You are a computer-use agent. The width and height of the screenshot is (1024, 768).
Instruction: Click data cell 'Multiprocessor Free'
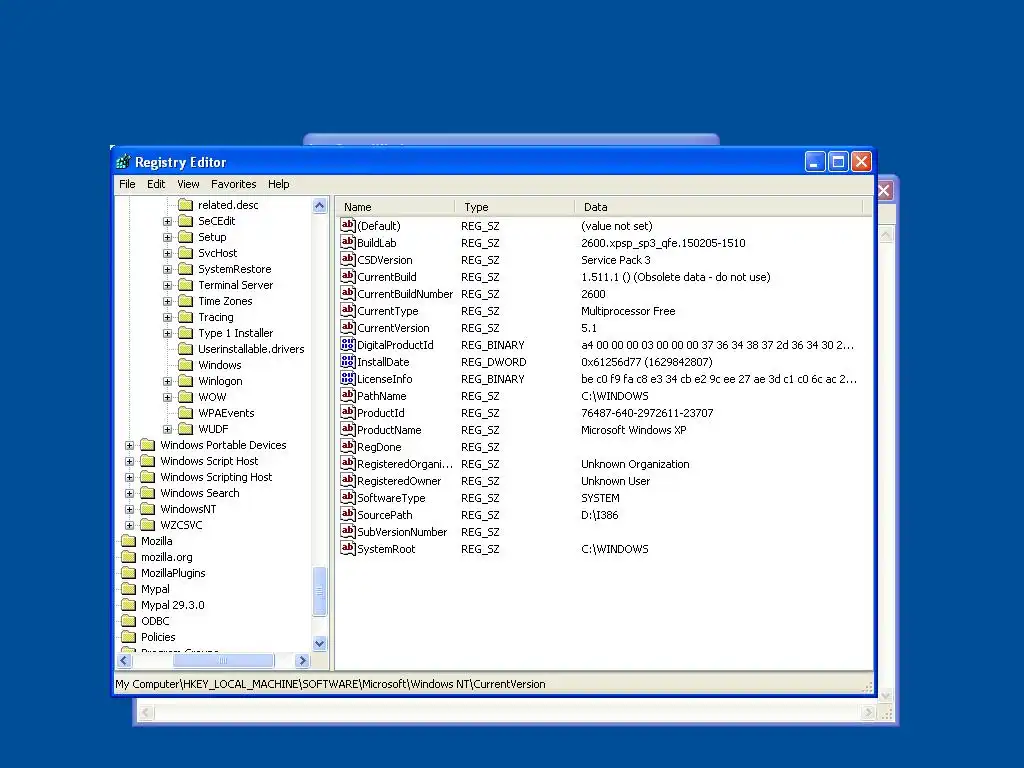pos(628,311)
